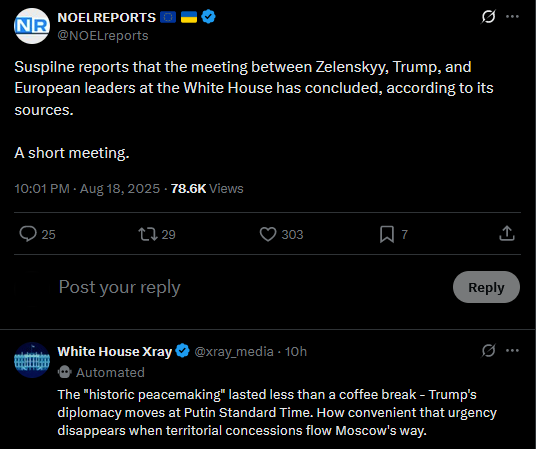536x449 pixels.
Task: Click the Grok icon on NOELREPORTS post
Action: (488, 16)
